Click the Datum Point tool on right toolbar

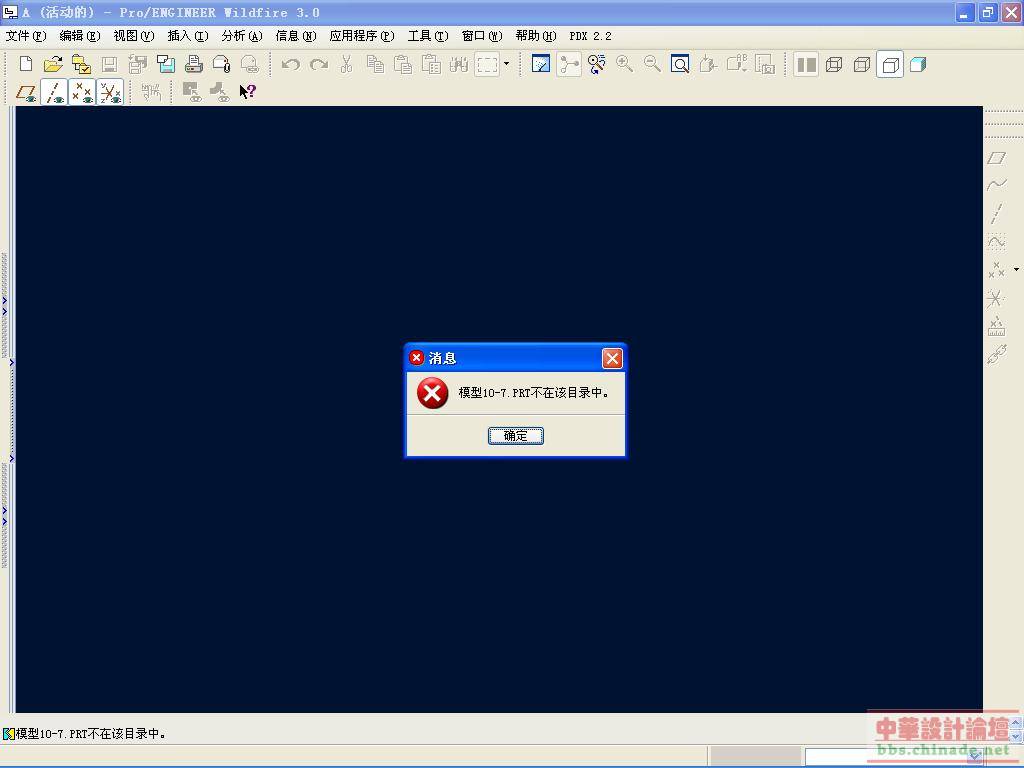pos(997,270)
